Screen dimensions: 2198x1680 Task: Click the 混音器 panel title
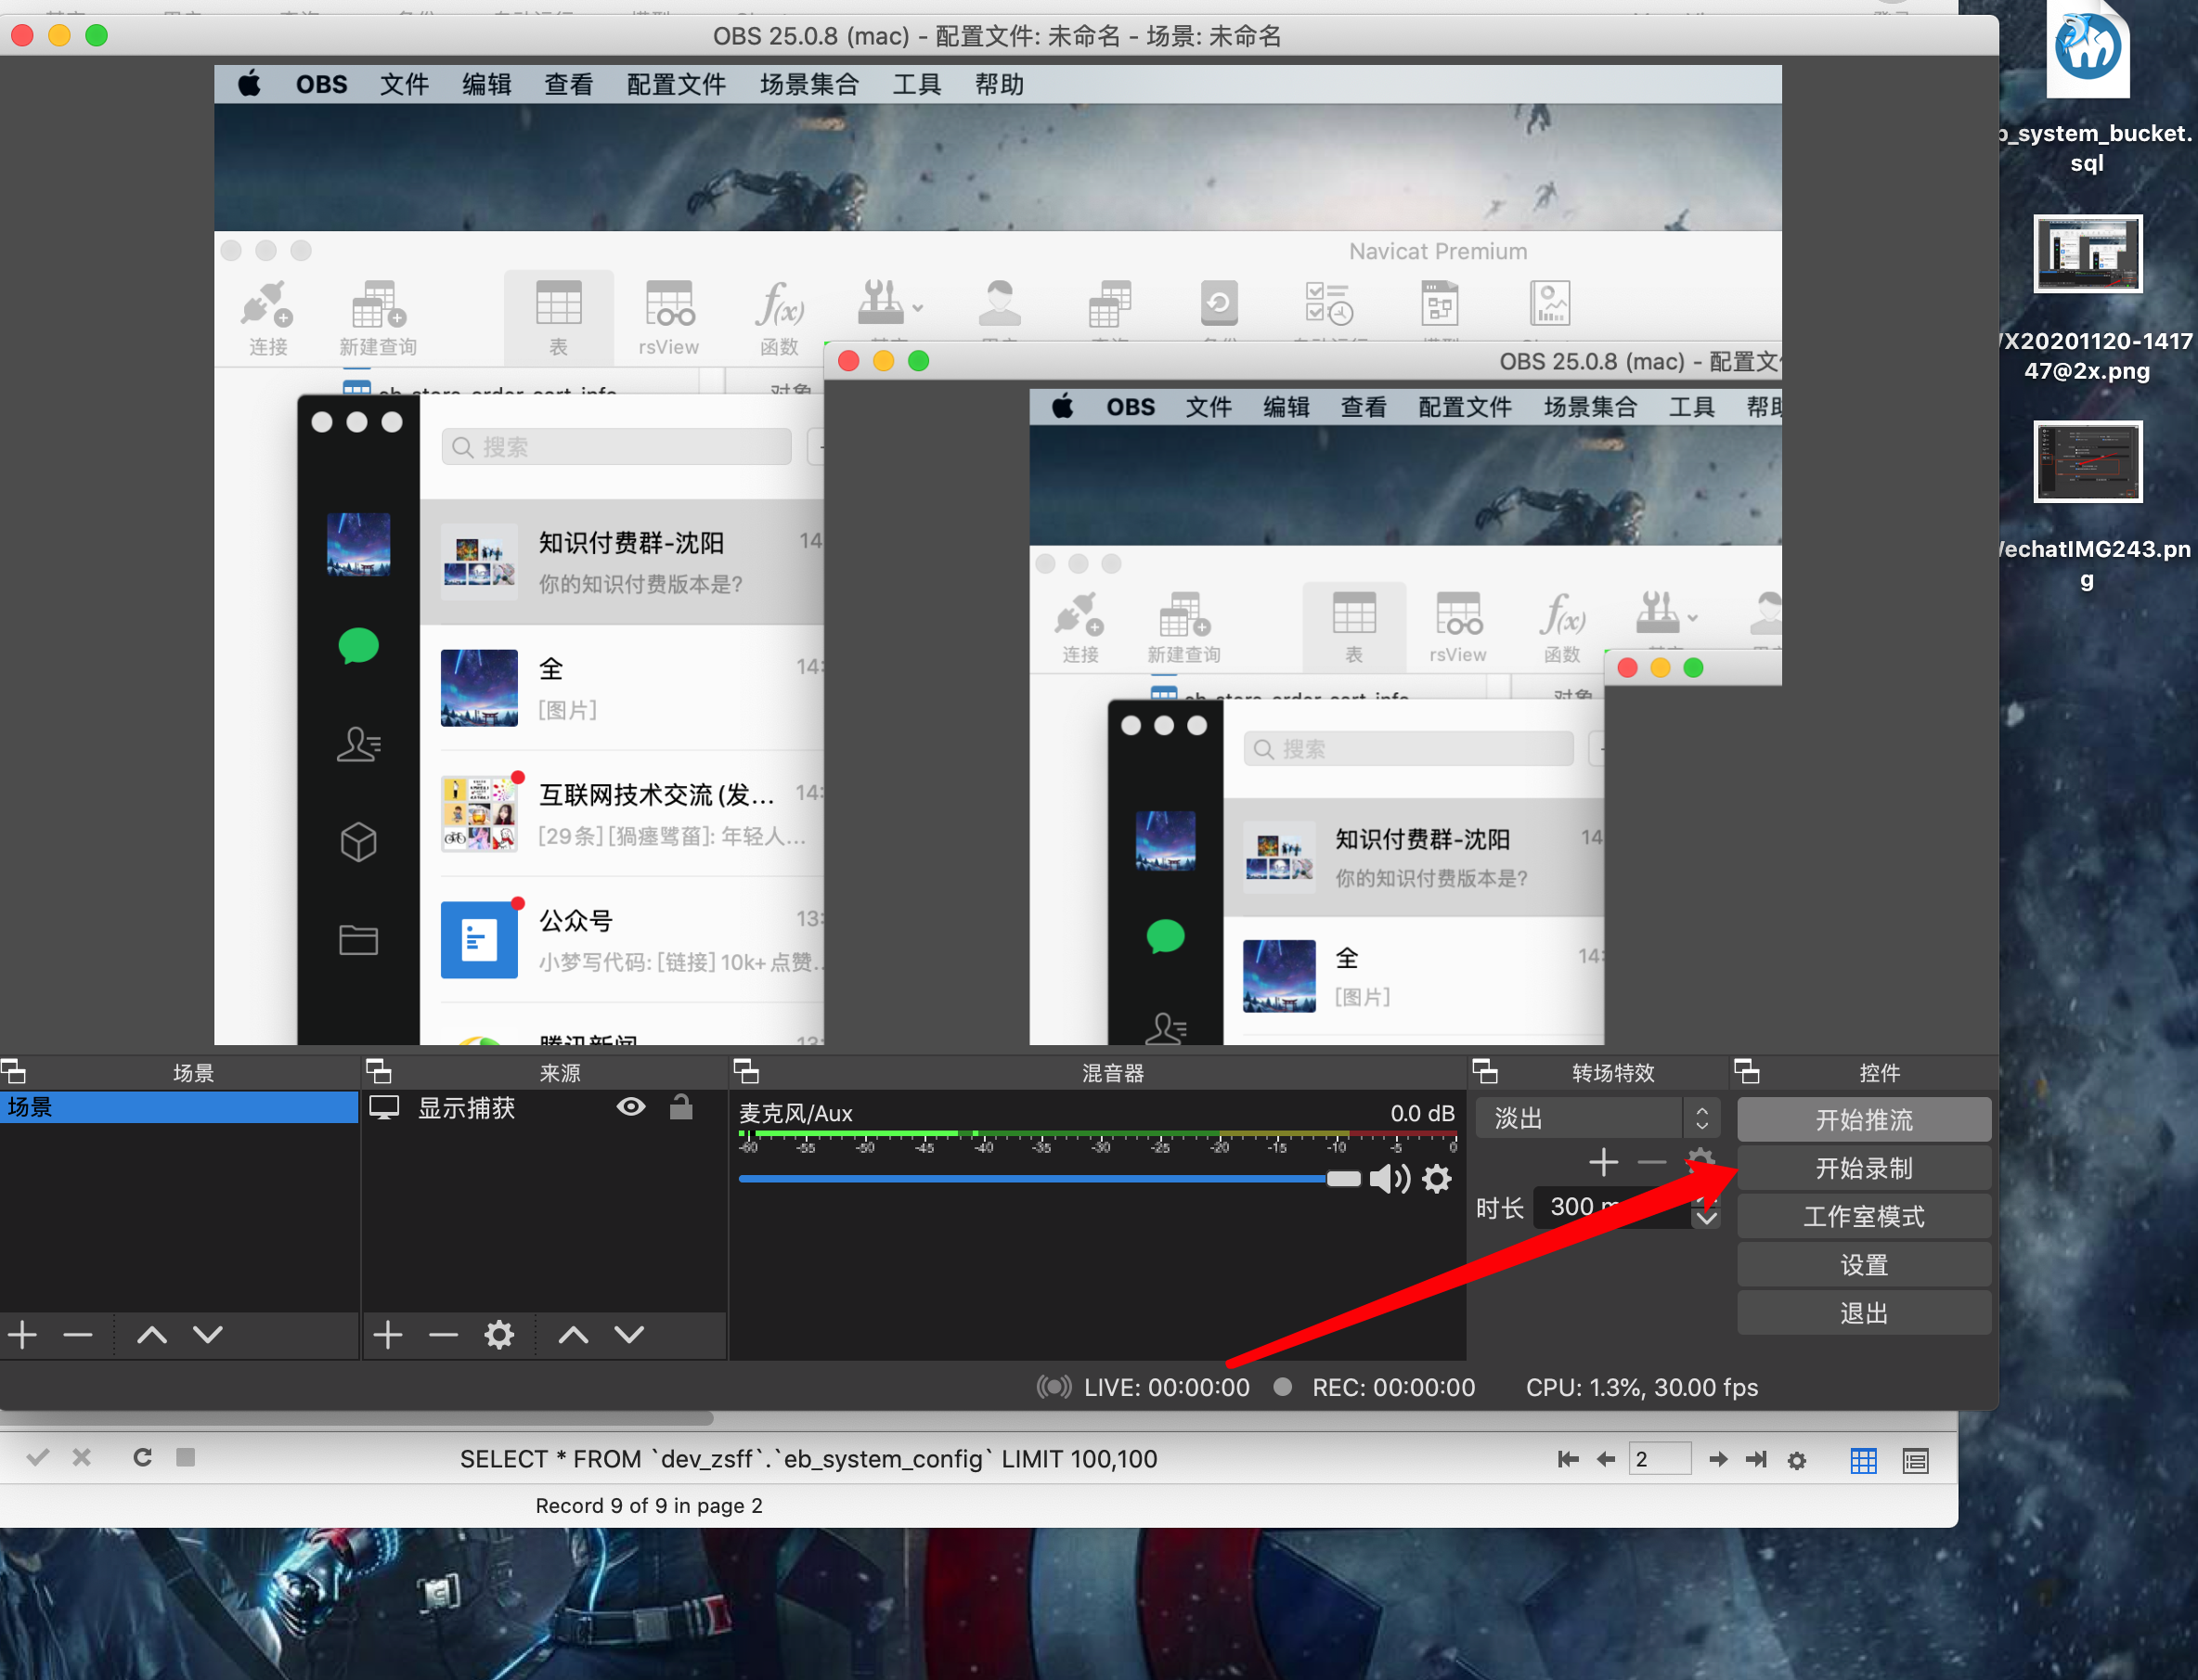[x=1112, y=1073]
